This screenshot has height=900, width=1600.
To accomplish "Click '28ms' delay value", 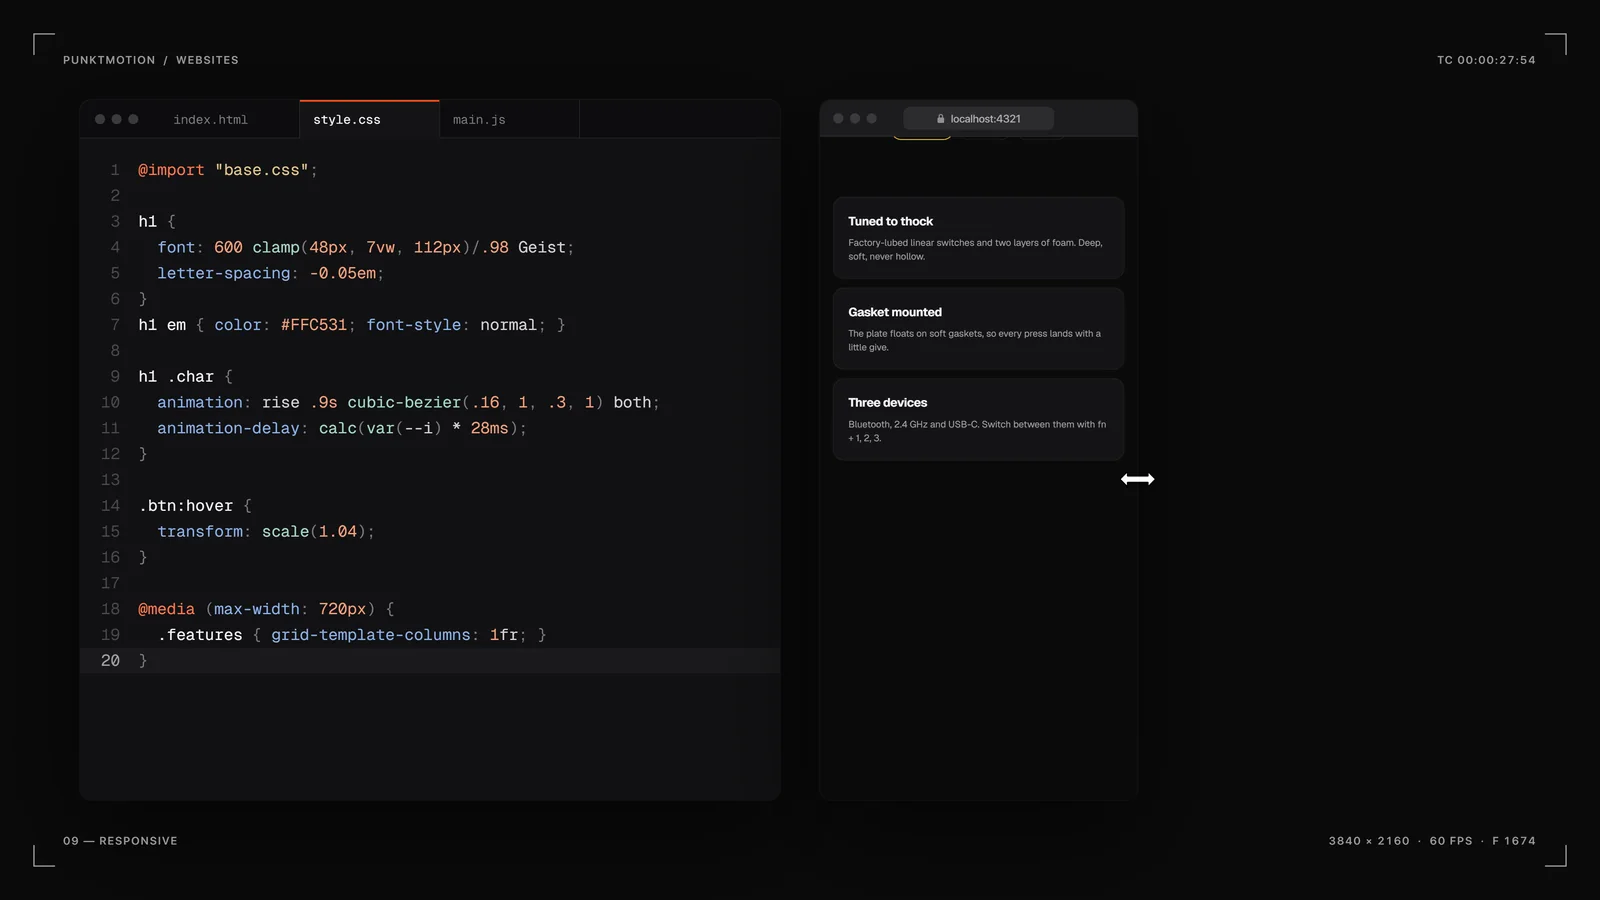I will 490,428.
